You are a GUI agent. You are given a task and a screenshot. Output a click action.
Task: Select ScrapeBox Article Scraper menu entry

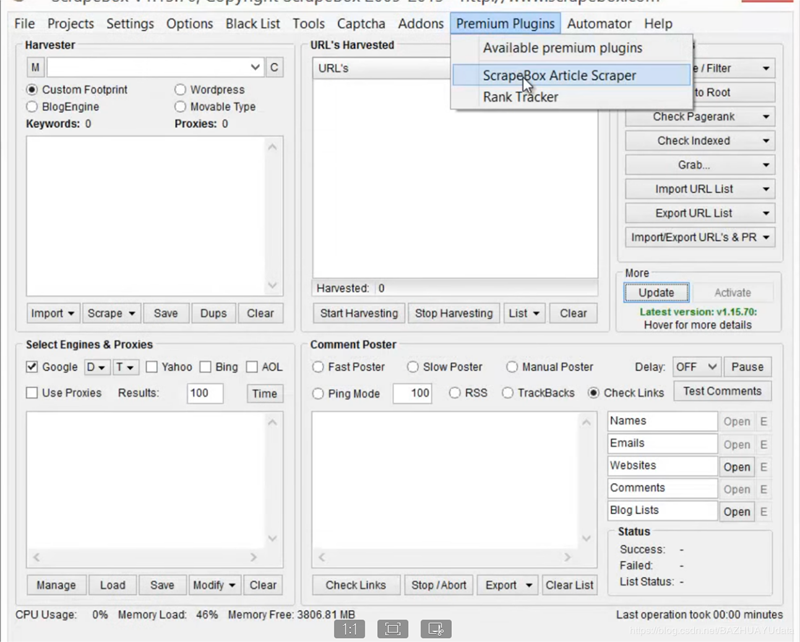tap(559, 75)
